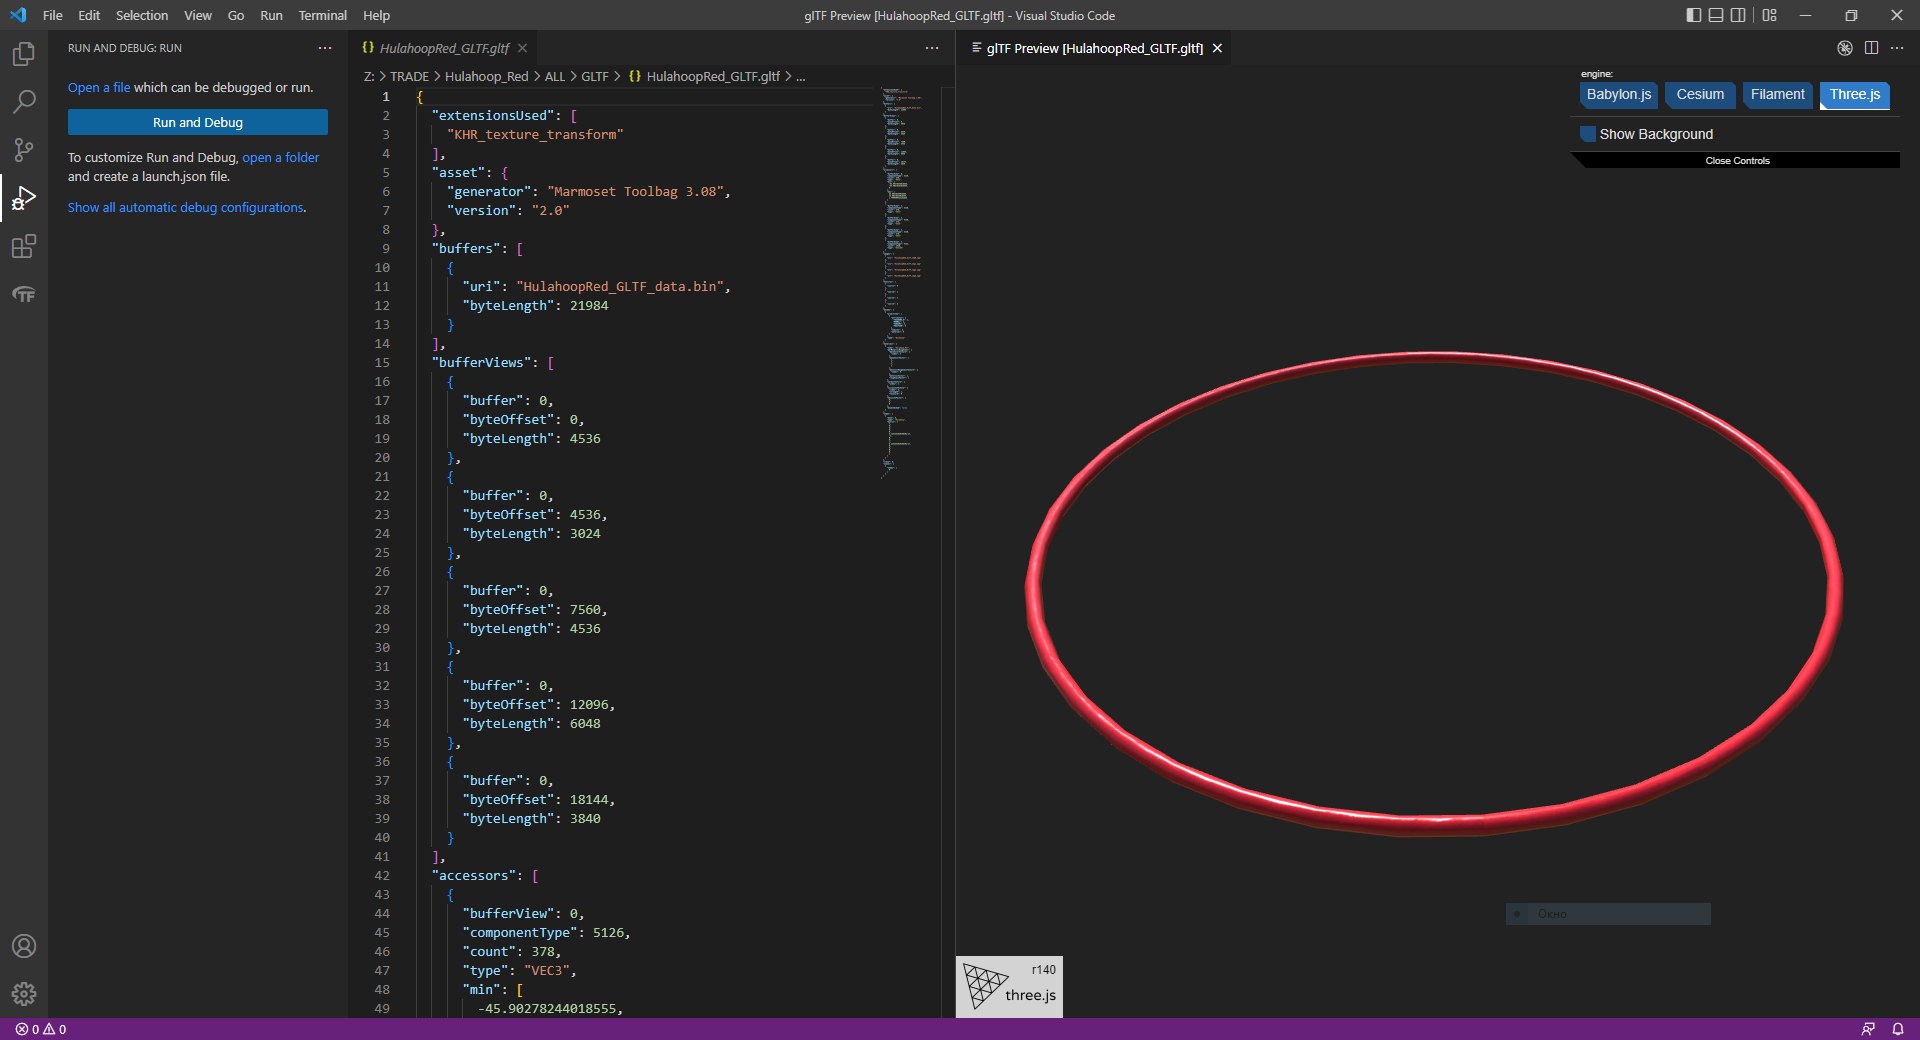Click breadcrumb file HulahoopRed_GLTF.gltf

pos(713,76)
